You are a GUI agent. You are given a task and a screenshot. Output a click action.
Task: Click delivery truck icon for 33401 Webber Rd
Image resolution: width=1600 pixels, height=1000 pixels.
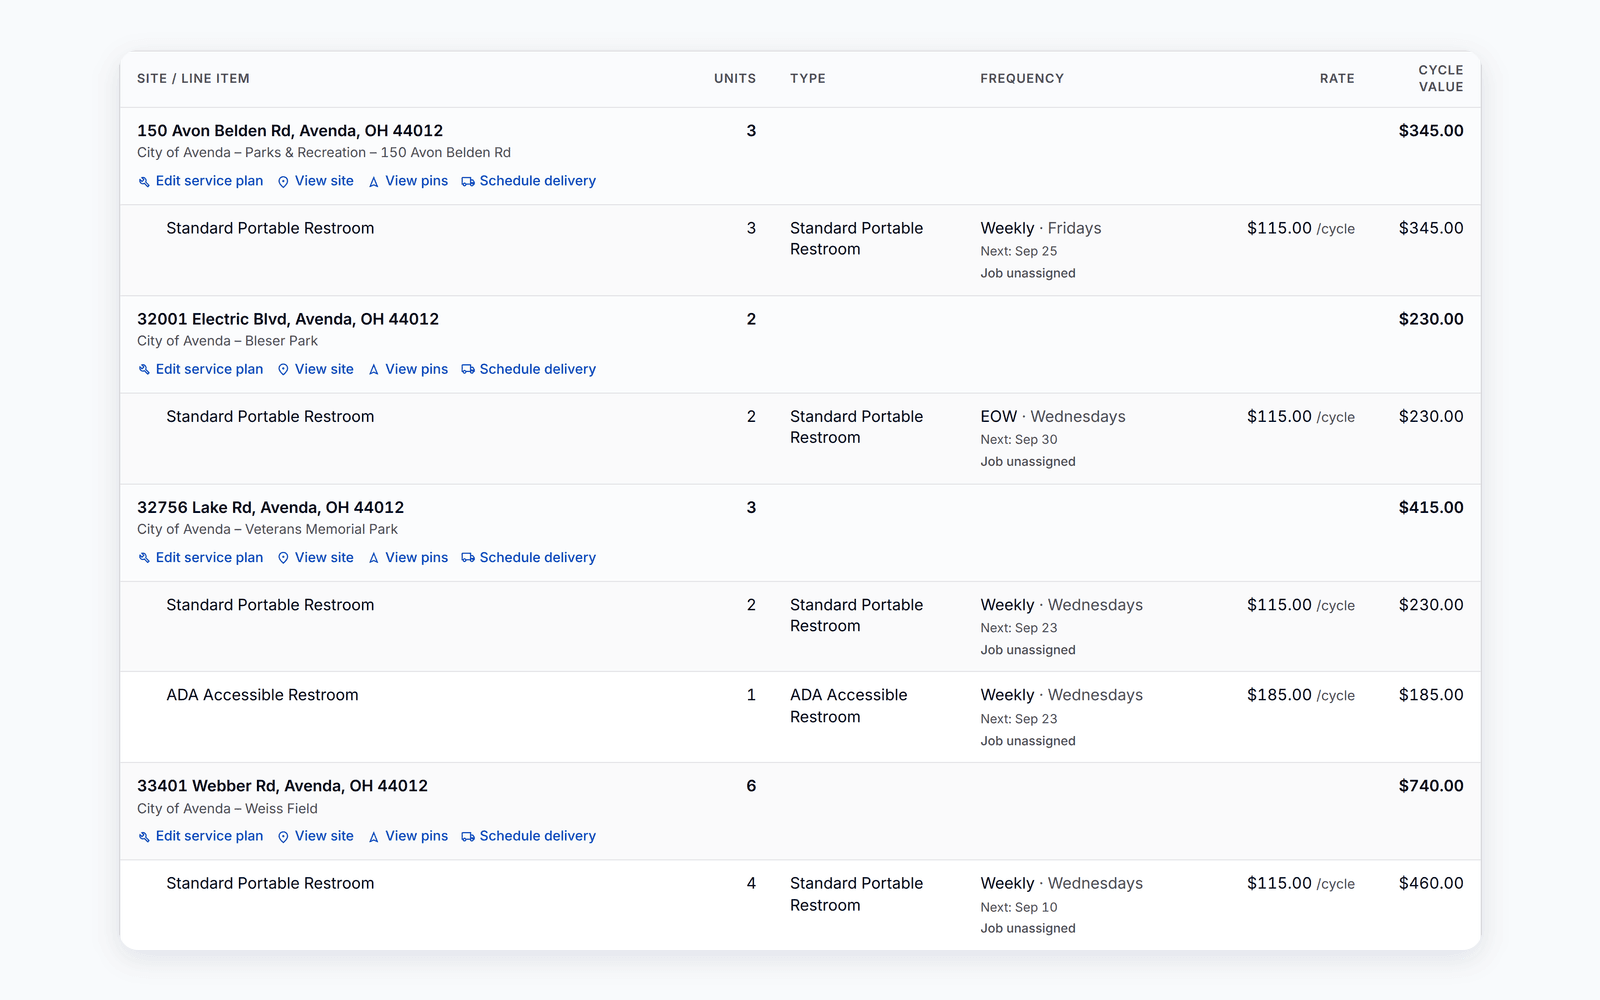pyautogui.click(x=468, y=837)
